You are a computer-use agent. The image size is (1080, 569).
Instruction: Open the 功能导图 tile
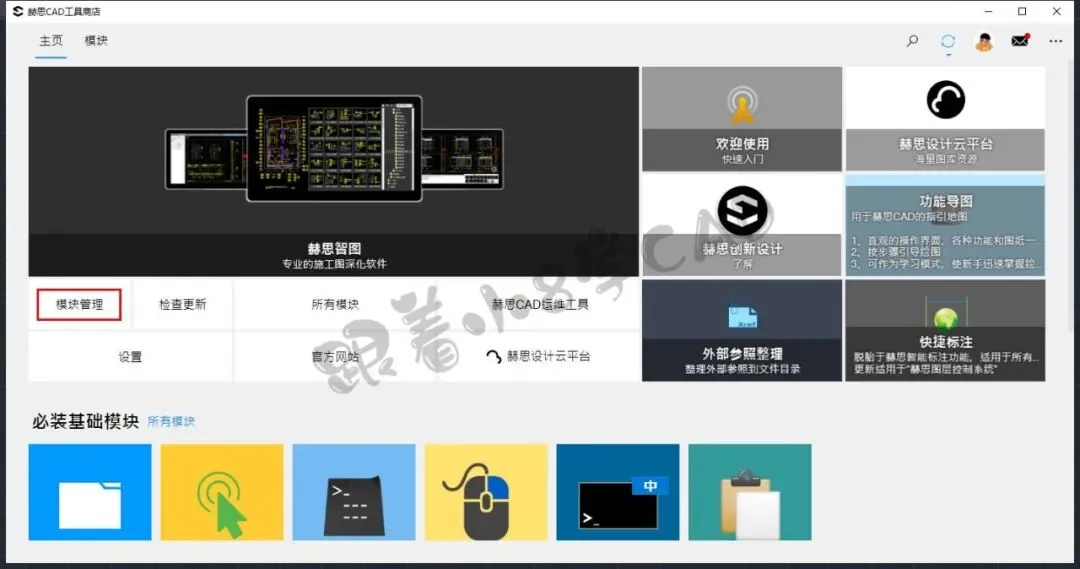point(945,225)
